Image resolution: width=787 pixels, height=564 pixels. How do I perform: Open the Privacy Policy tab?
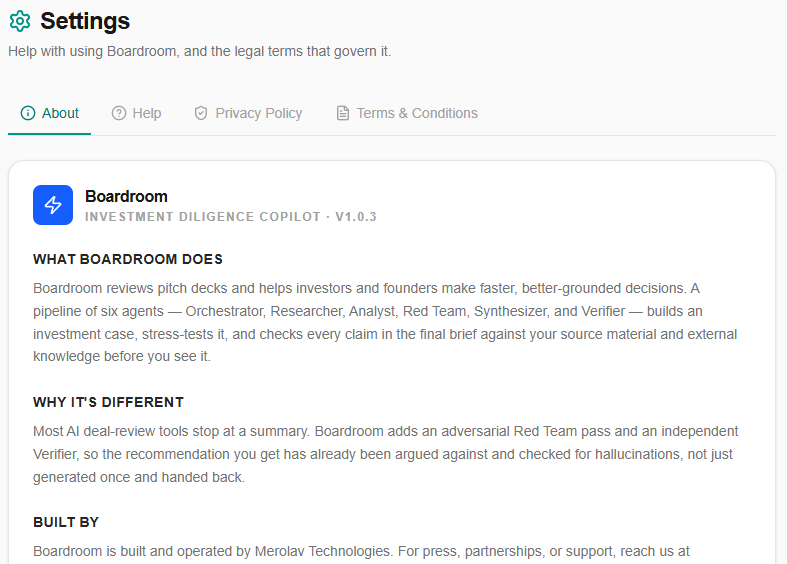click(248, 113)
